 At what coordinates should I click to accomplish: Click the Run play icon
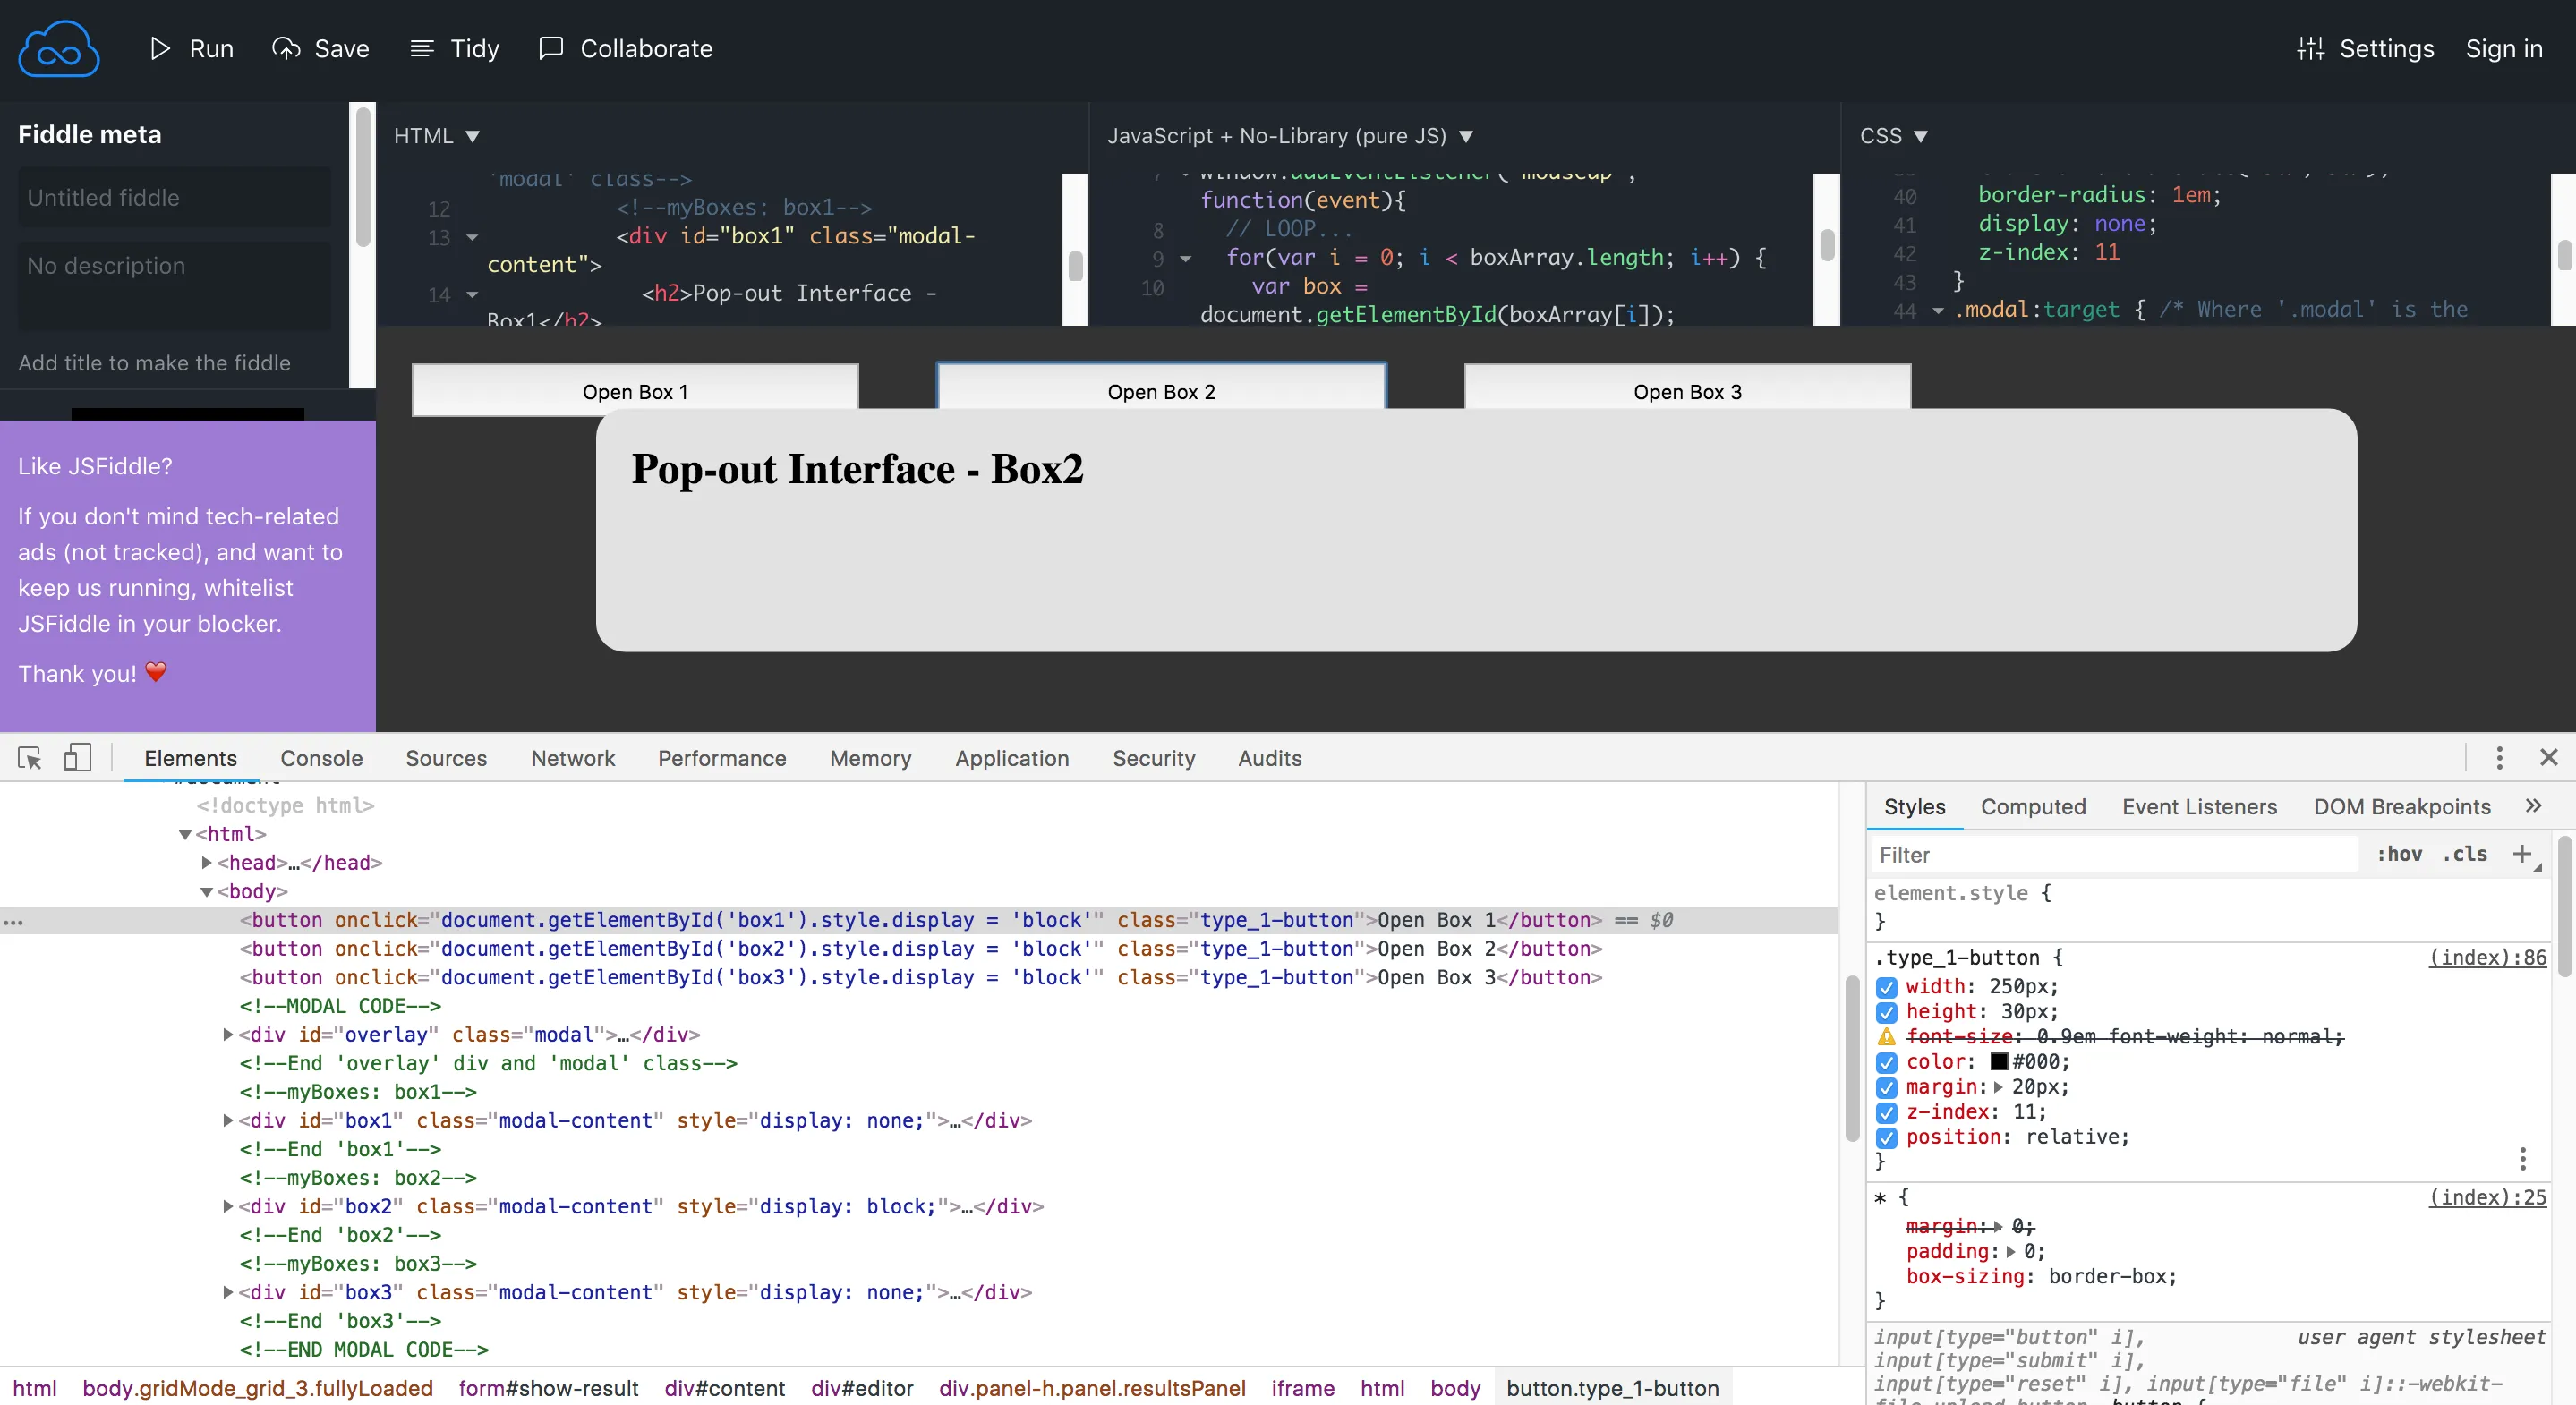pos(159,48)
